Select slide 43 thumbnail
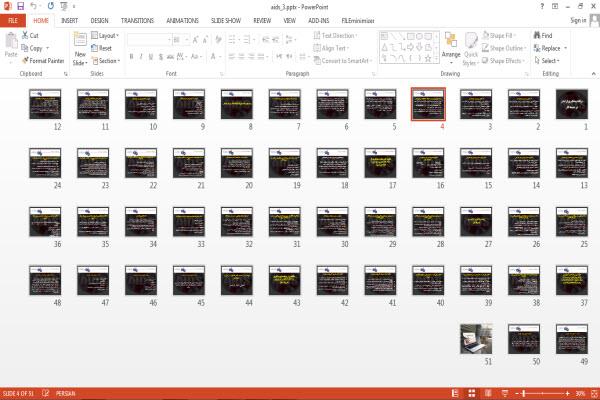This screenshot has width=600, height=400. click(x=285, y=281)
